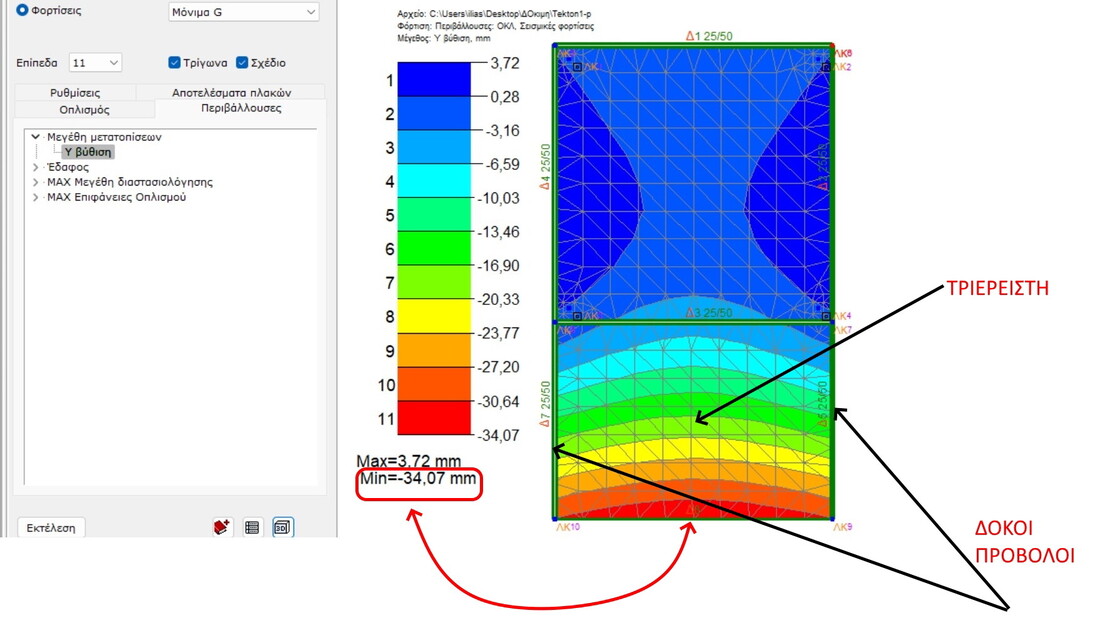The width and height of the screenshot is (1100, 618).
Task: Select the Φορτίσεις radio button
Action: tap(22, 11)
